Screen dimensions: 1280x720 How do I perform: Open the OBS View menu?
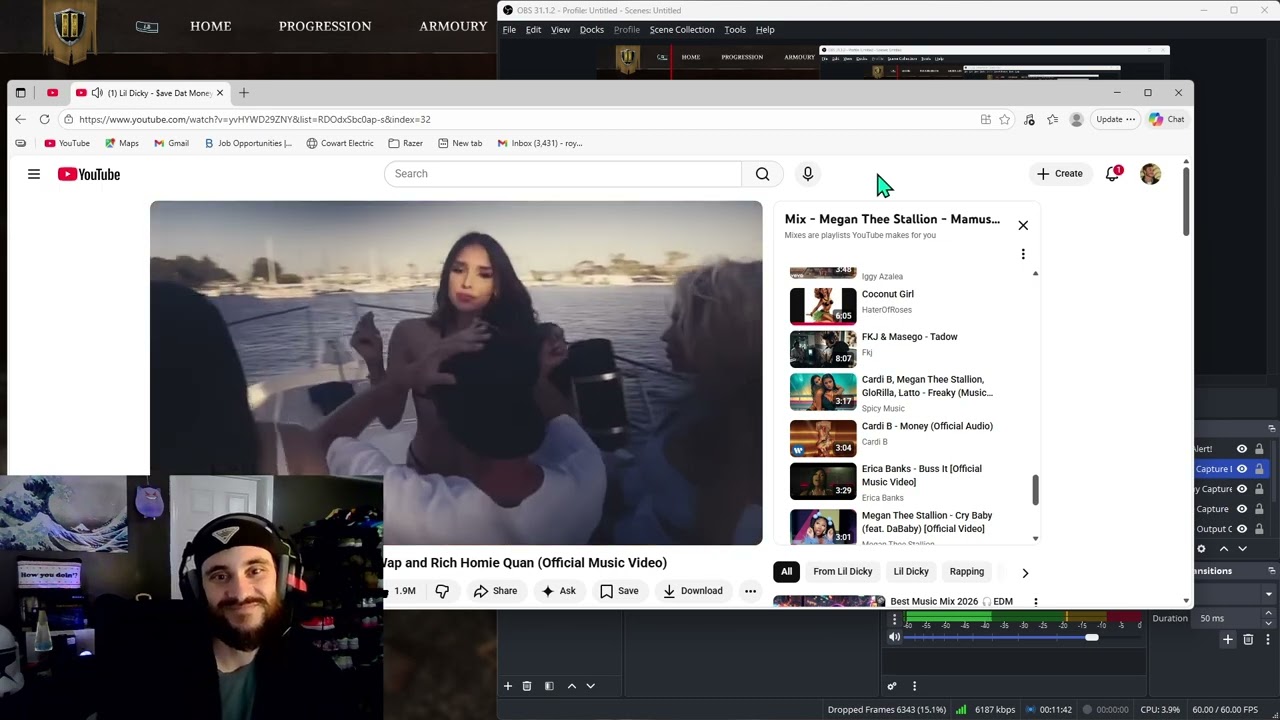tap(560, 30)
